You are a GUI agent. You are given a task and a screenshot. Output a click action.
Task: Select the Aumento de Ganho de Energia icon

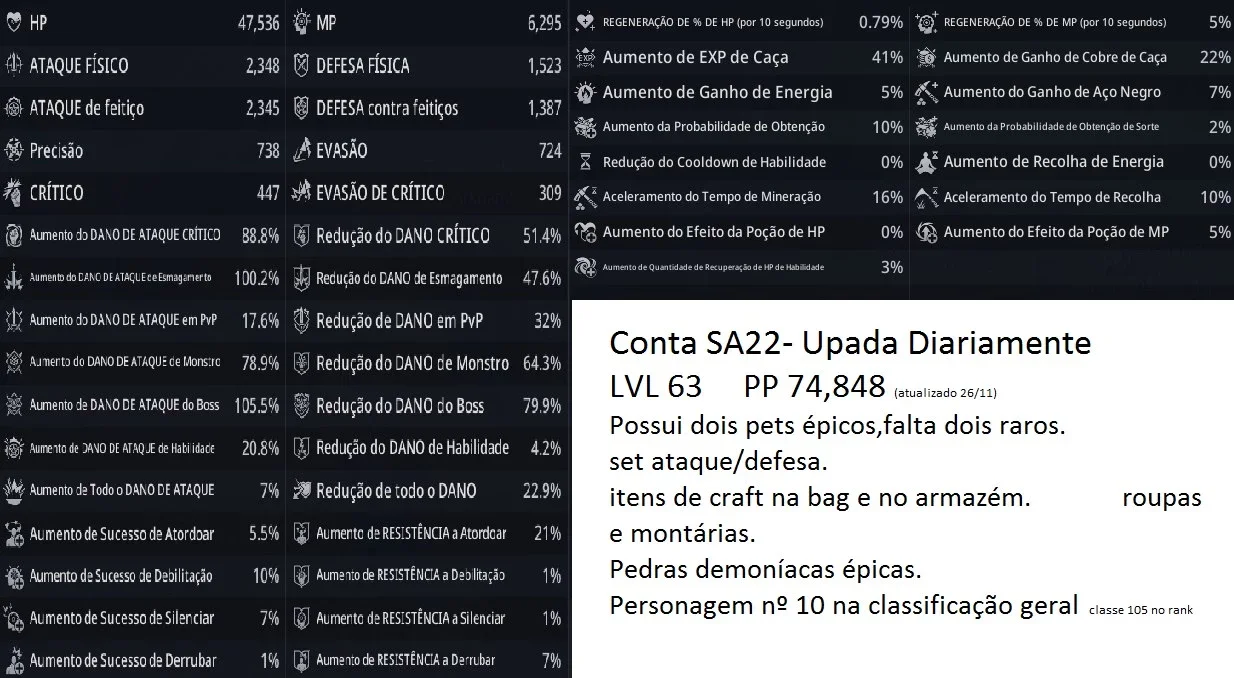[586, 92]
